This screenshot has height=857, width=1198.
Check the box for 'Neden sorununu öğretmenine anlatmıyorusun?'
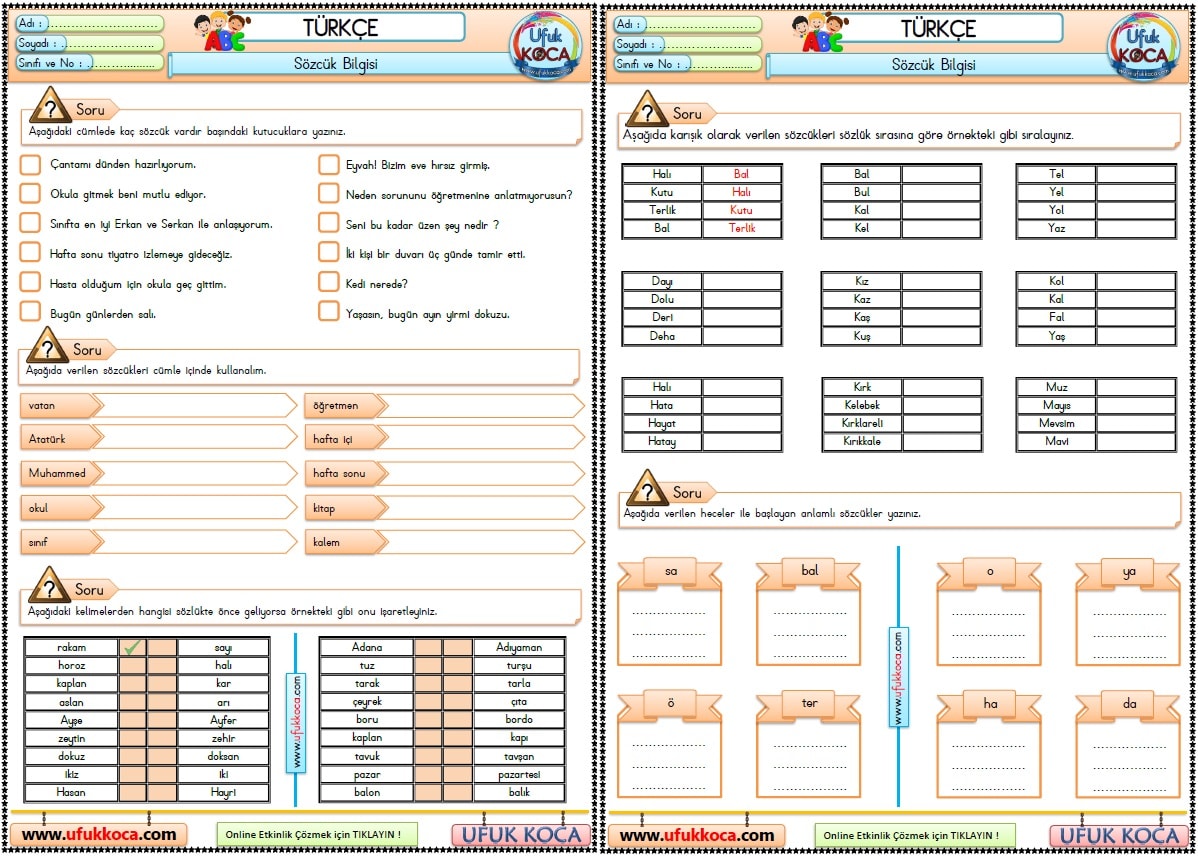pyautogui.click(x=329, y=193)
